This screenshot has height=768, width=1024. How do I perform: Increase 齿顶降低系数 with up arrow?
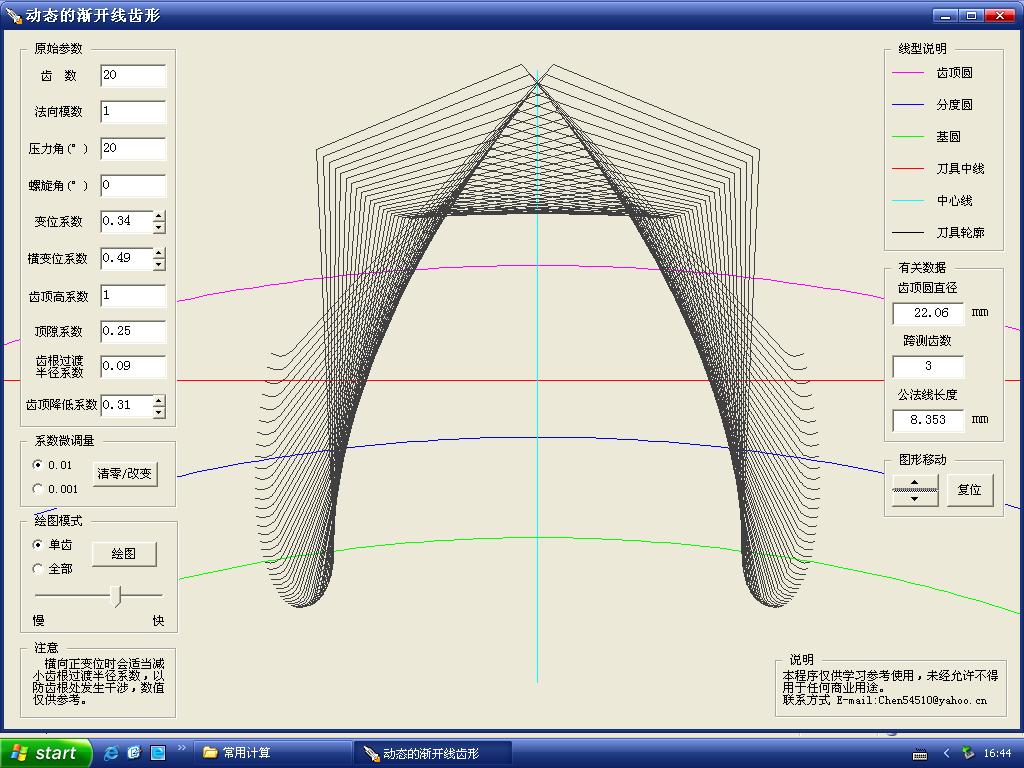point(159,400)
